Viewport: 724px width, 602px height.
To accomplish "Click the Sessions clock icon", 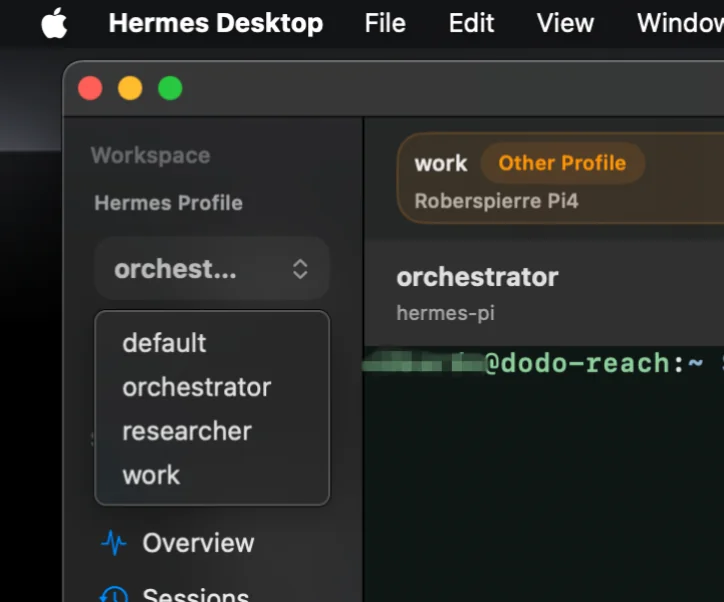I will pyautogui.click(x=114, y=594).
